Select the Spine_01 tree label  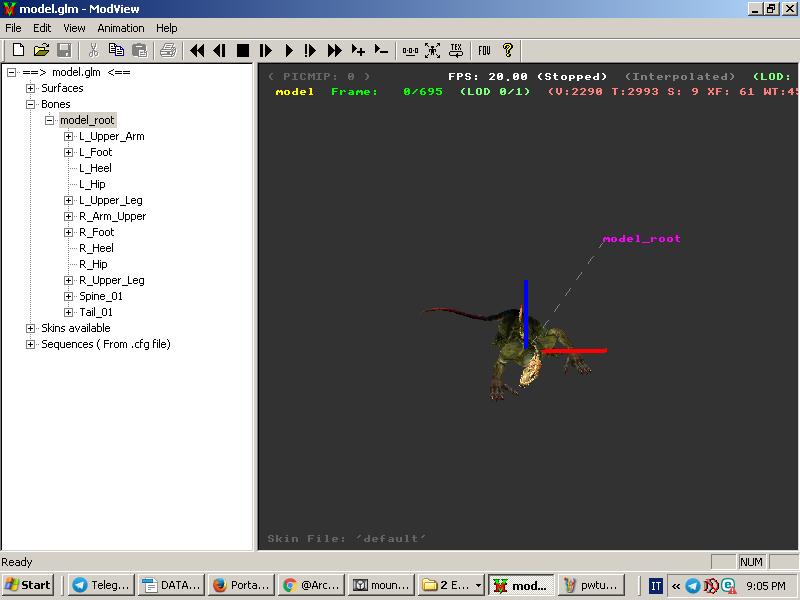tap(101, 296)
